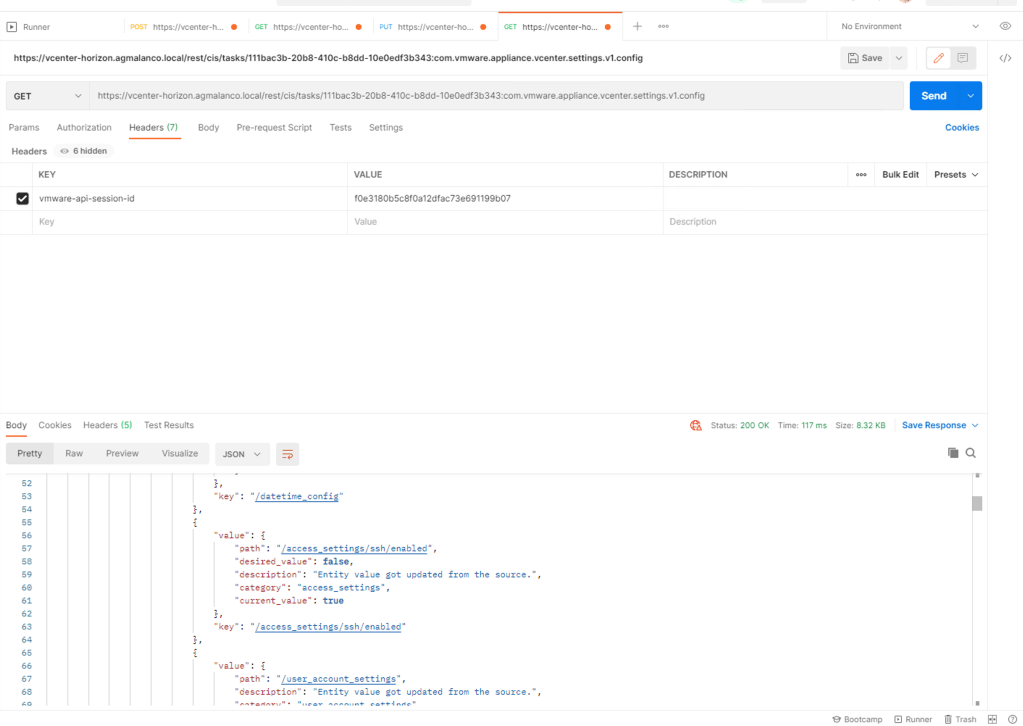Copy response body with the copy icon

953,453
